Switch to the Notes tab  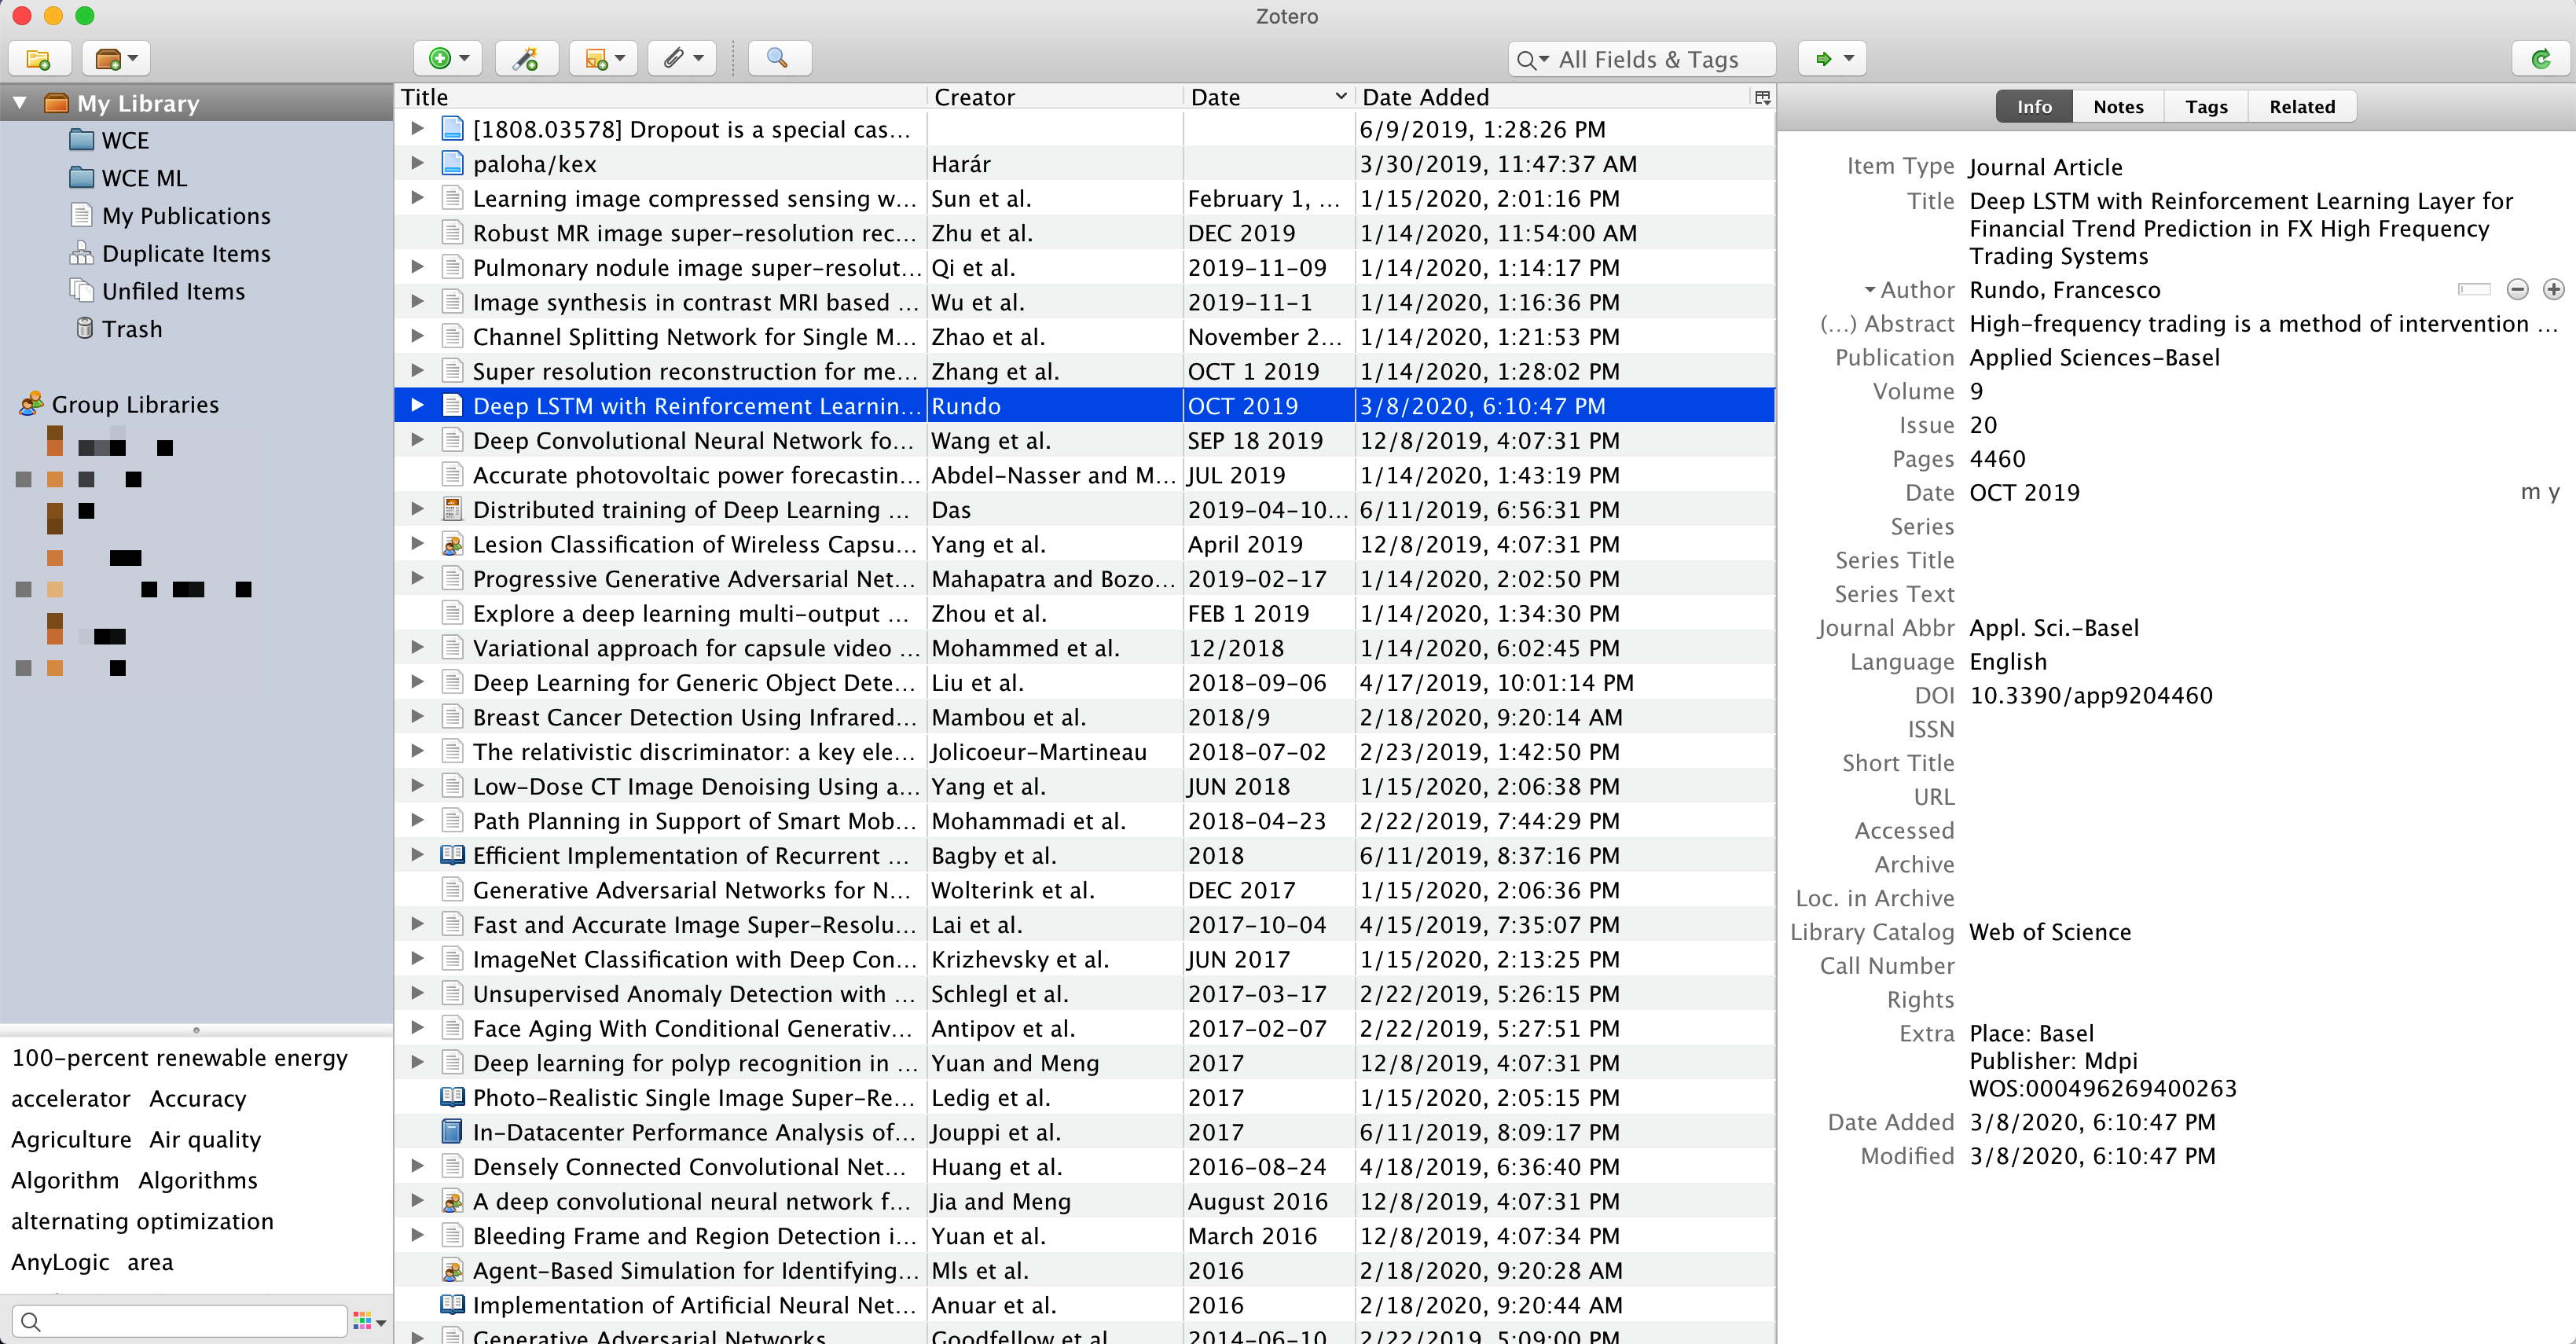(2117, 107)
